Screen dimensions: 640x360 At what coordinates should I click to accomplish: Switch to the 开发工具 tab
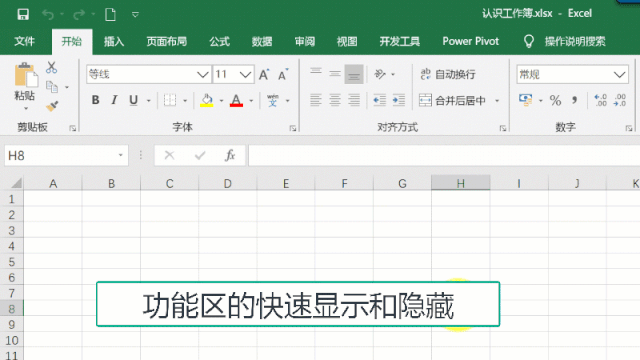400,42
